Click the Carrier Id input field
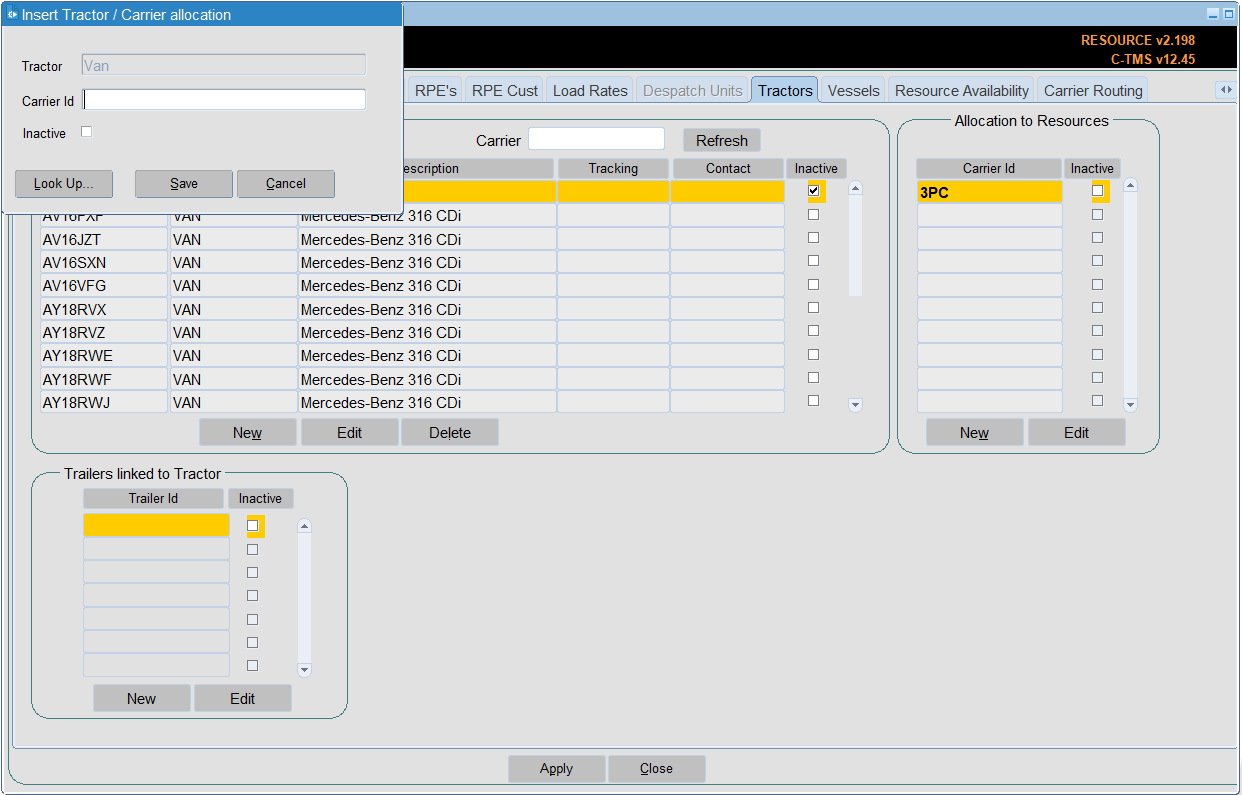The width and height of the screenshot is (1242, 795). tap(225, 99)
